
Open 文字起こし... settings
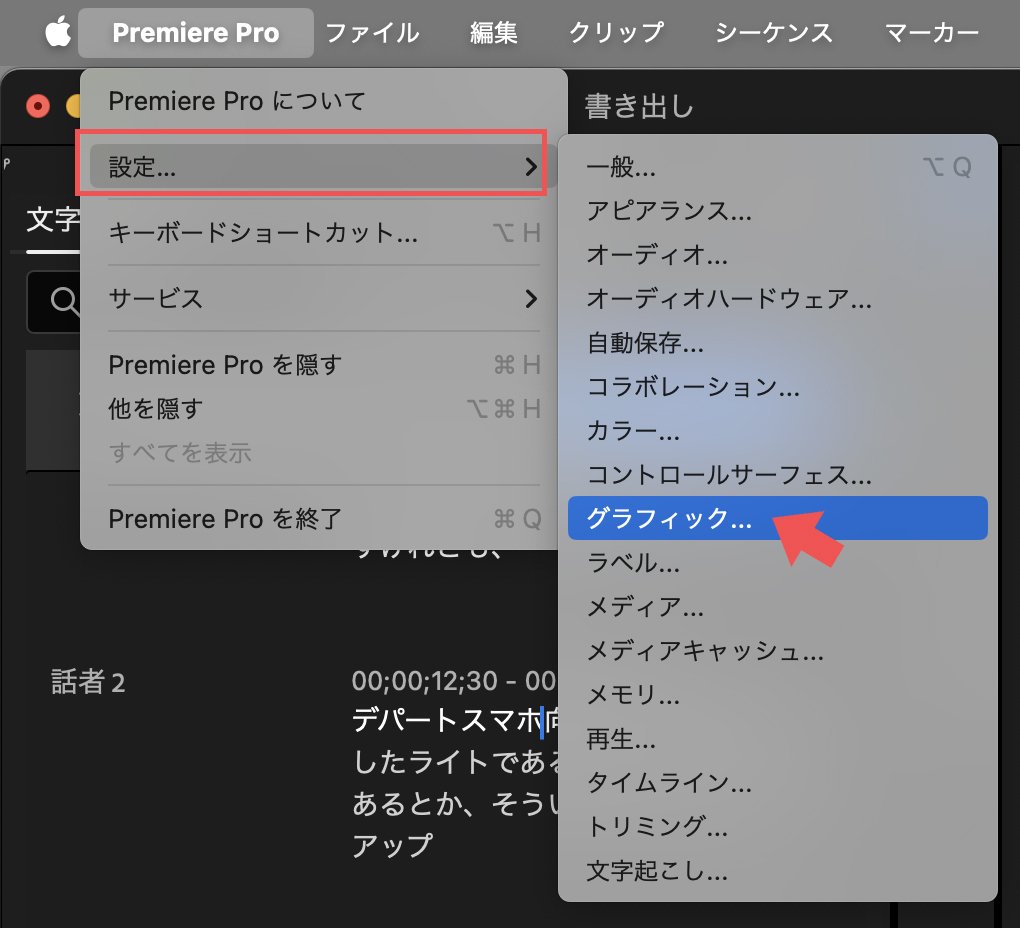tap(777, 869)
